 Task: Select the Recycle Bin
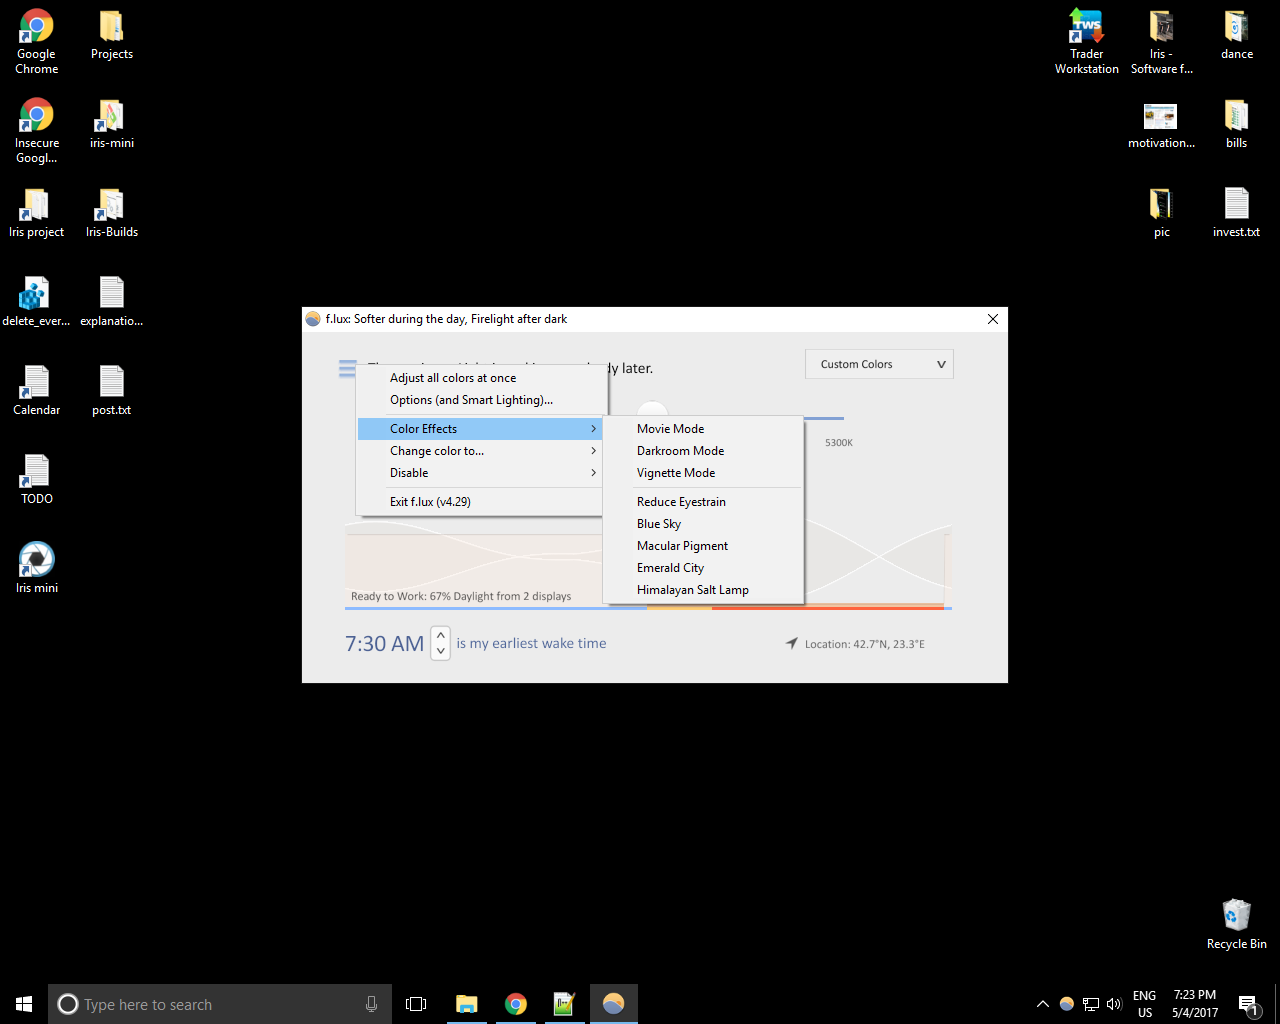tap(1237, 925)
